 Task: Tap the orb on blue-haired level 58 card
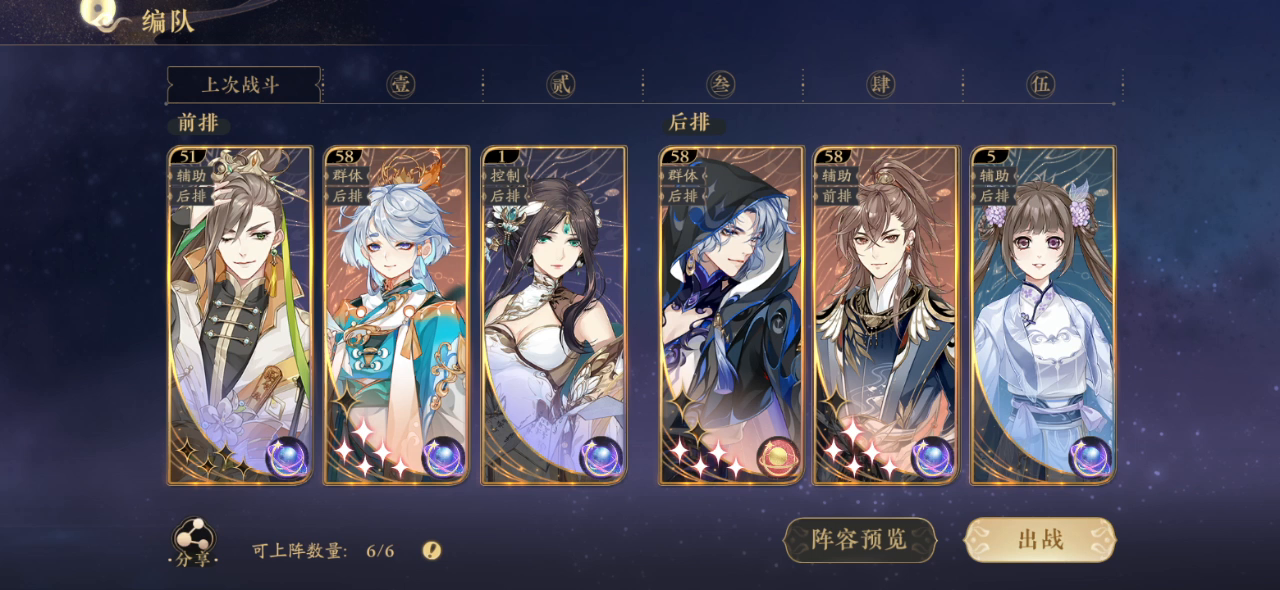[443, 457]
